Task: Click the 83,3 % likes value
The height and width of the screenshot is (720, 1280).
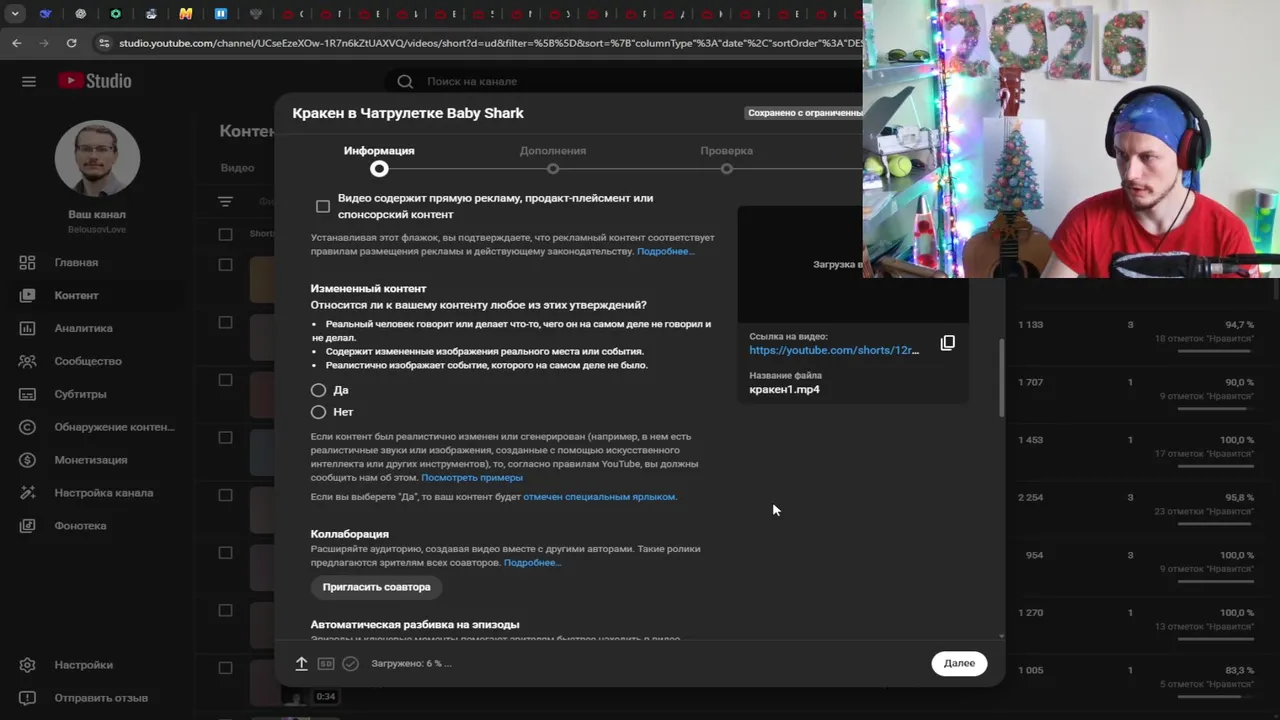Action: [1239, 670]
